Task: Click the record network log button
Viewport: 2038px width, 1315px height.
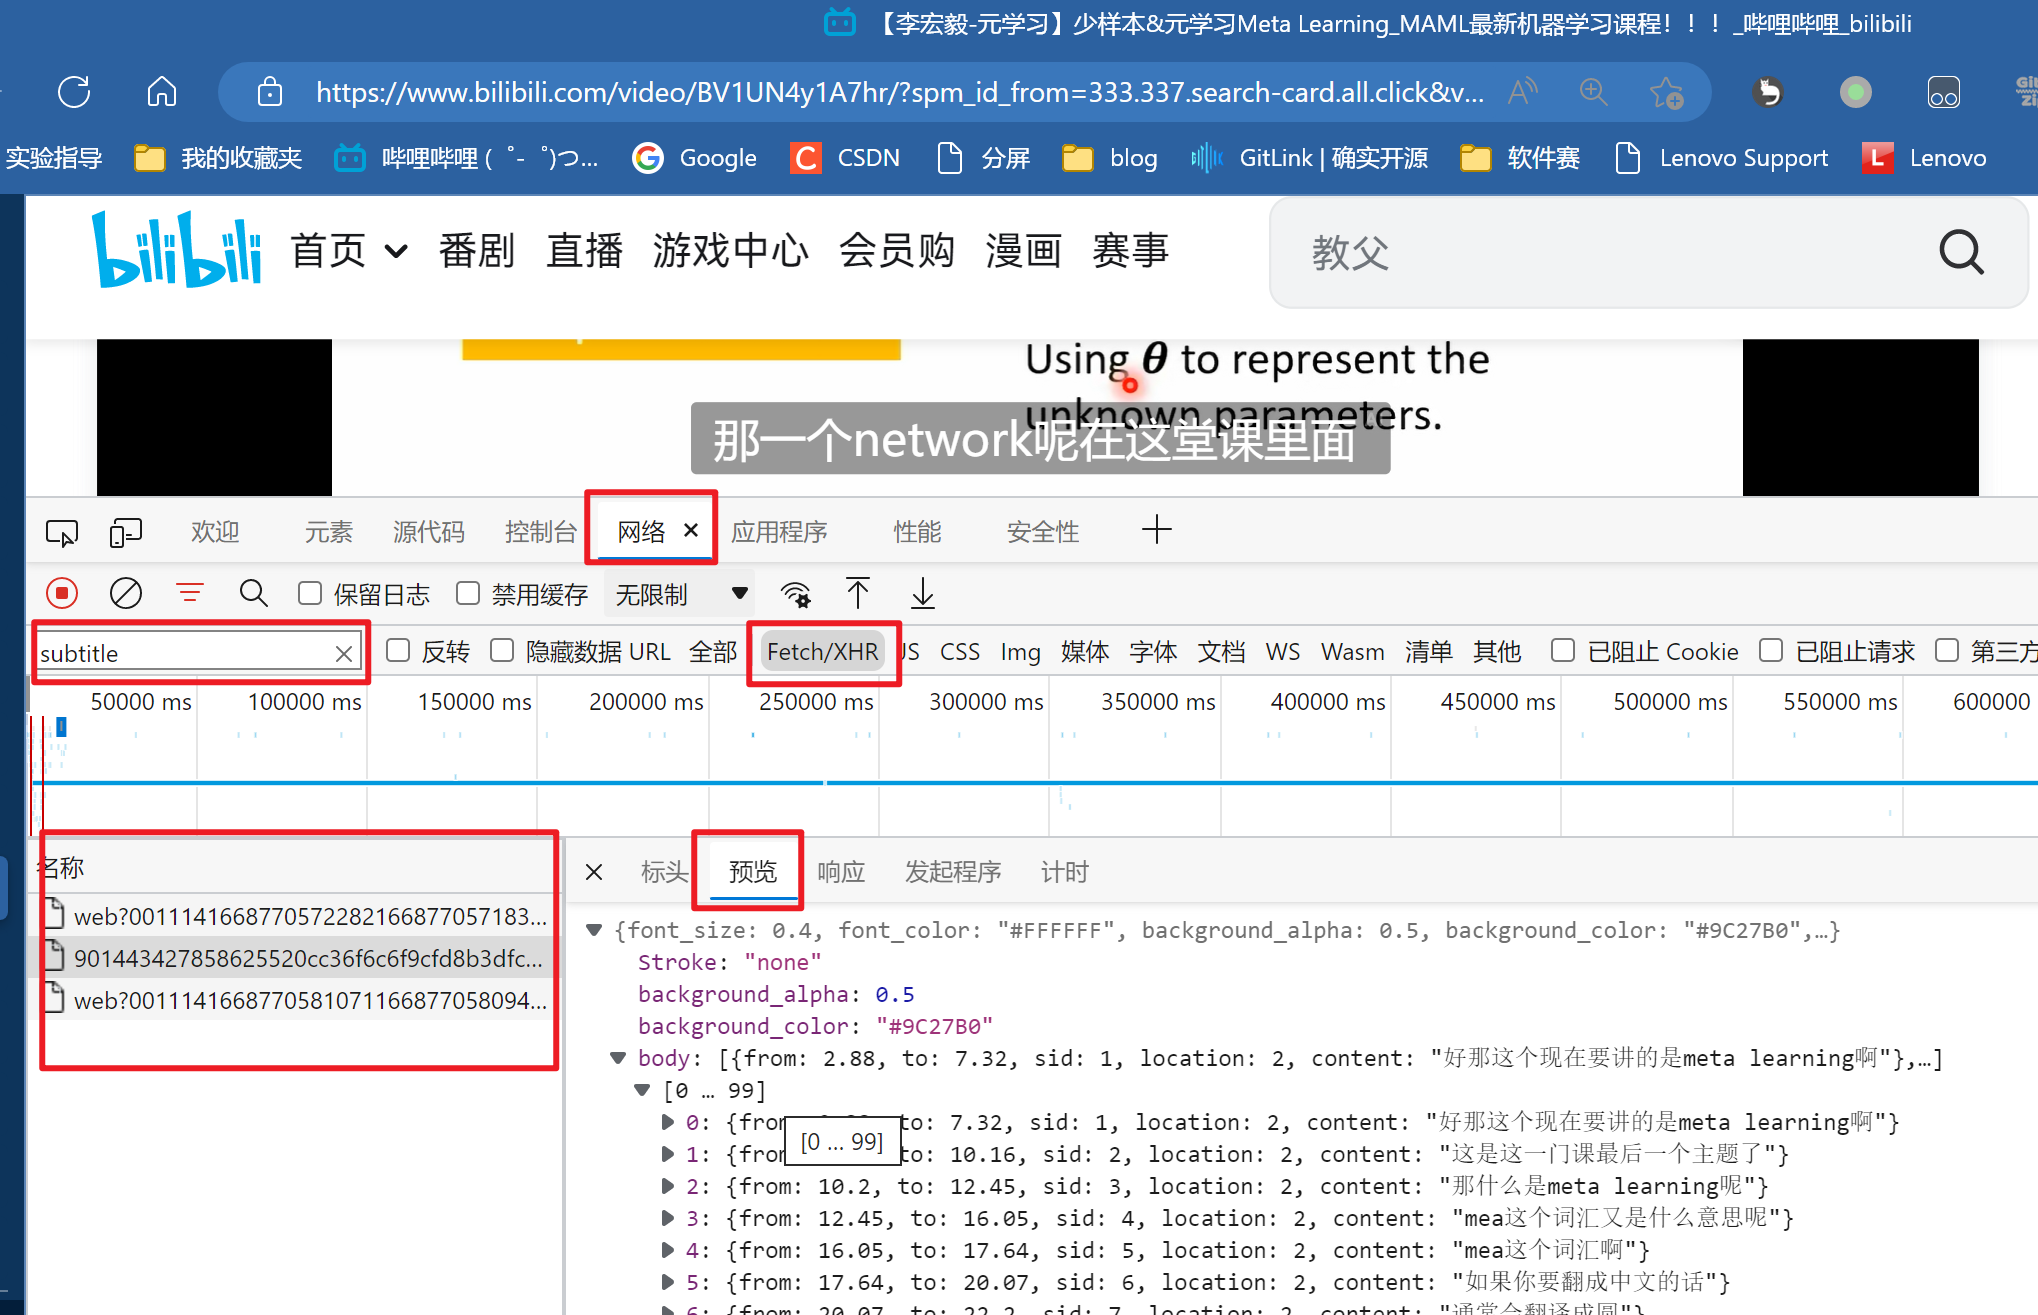Action: [x=62, y=594]
